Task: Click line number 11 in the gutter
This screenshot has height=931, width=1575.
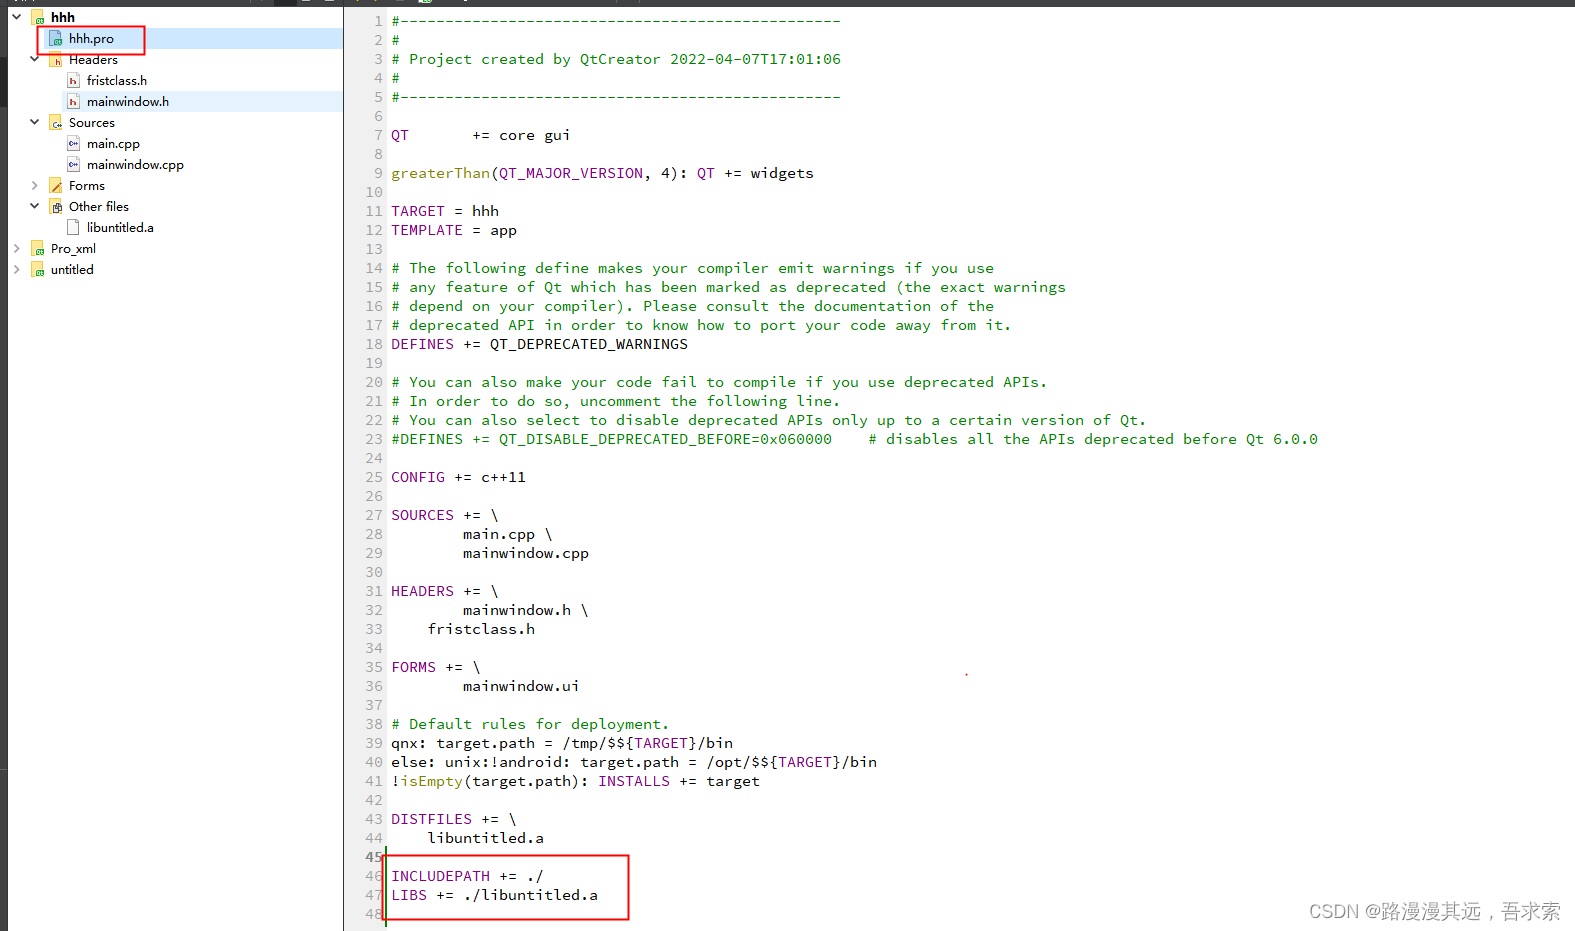Action: [x=374, y=211]
